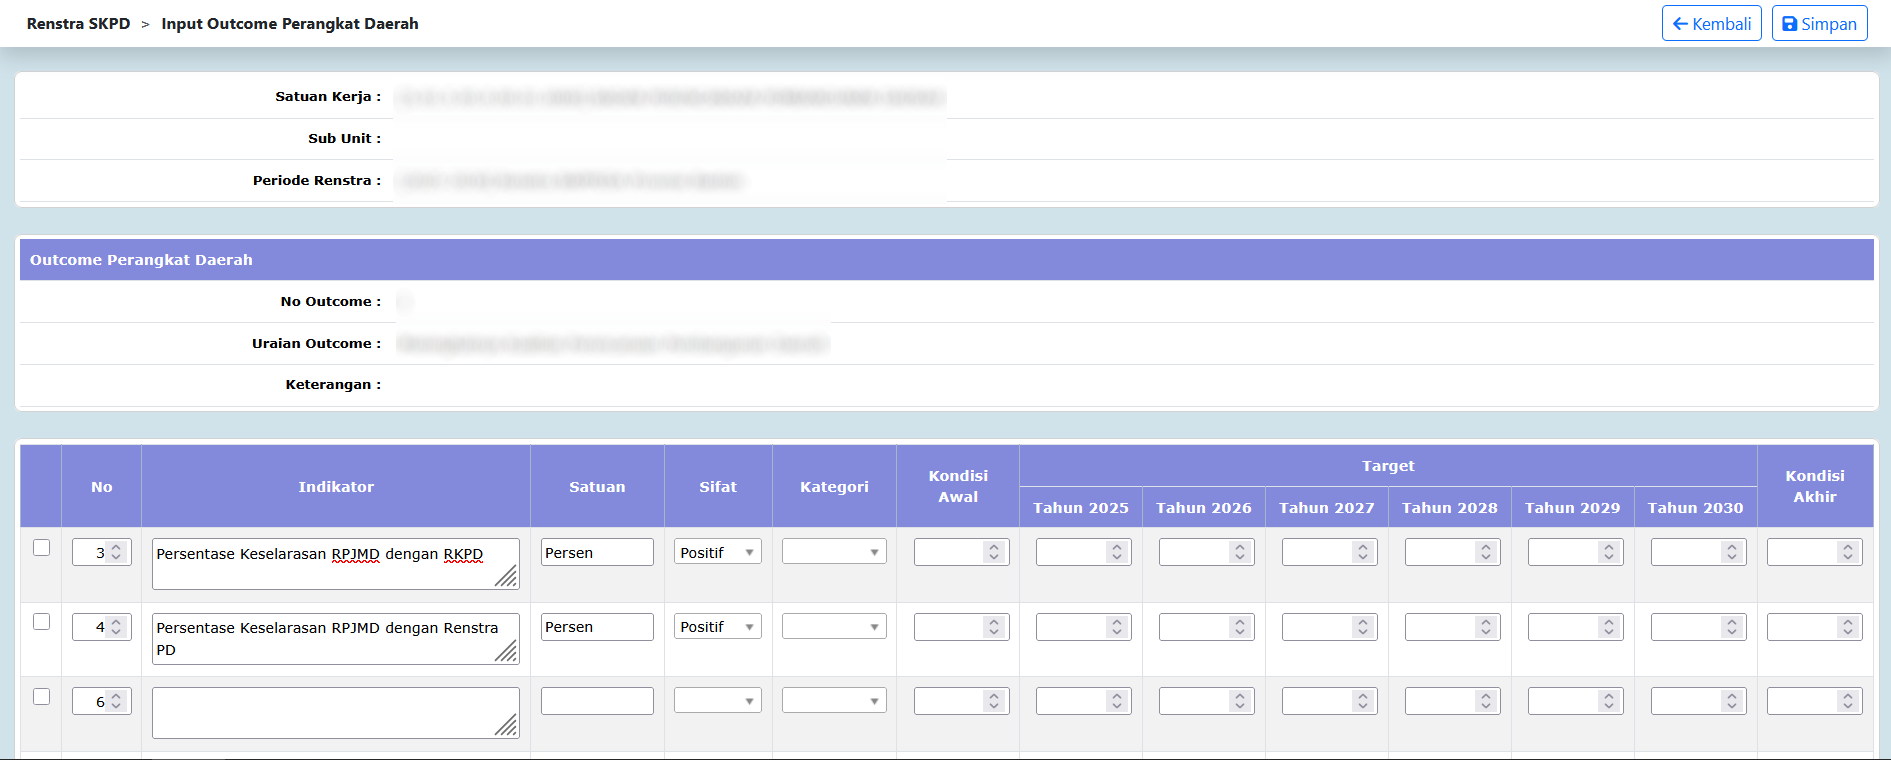Click No stepper arrows in row 3
Screen dimensions: 1891x760
[116, 552]
